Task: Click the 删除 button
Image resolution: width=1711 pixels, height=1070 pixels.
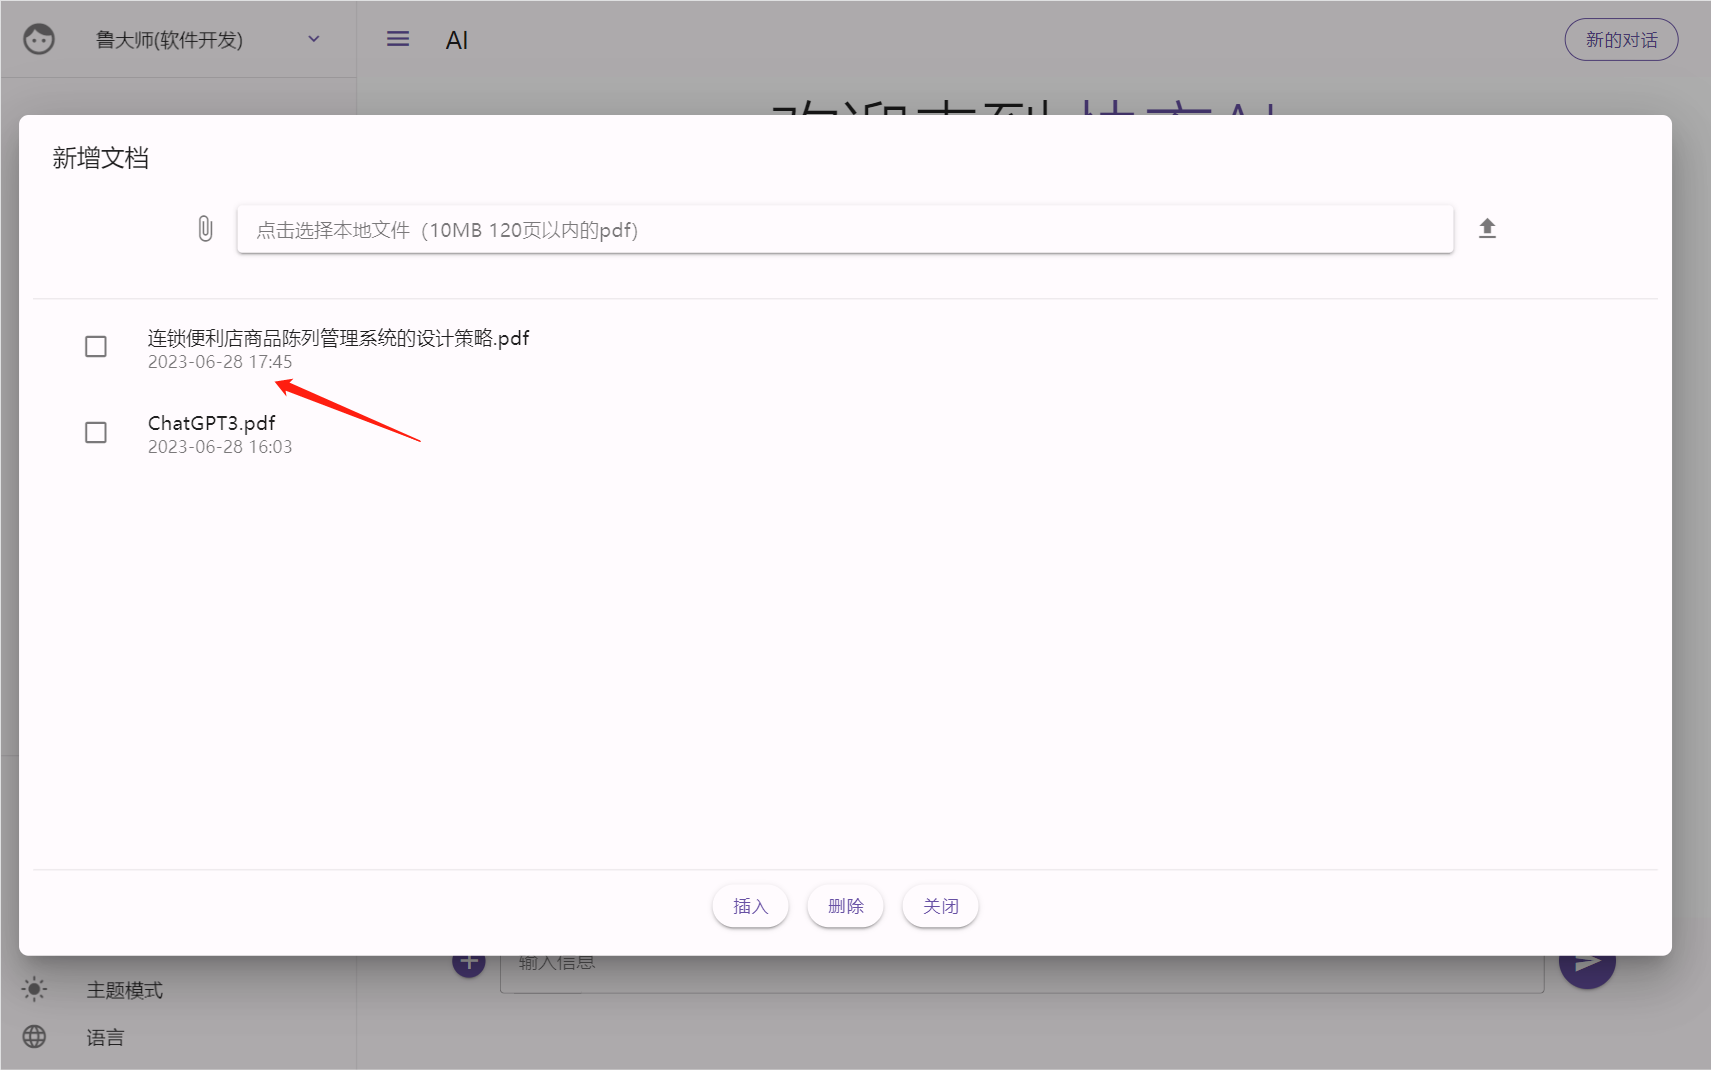Action: pyautogui.click(x=845, y=906)
